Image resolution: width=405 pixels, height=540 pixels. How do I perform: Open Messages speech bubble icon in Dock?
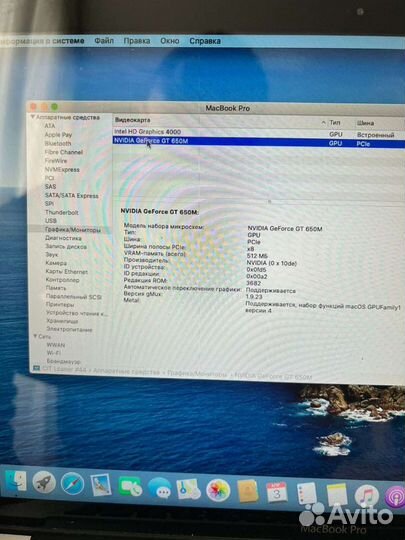click(159, 488)
